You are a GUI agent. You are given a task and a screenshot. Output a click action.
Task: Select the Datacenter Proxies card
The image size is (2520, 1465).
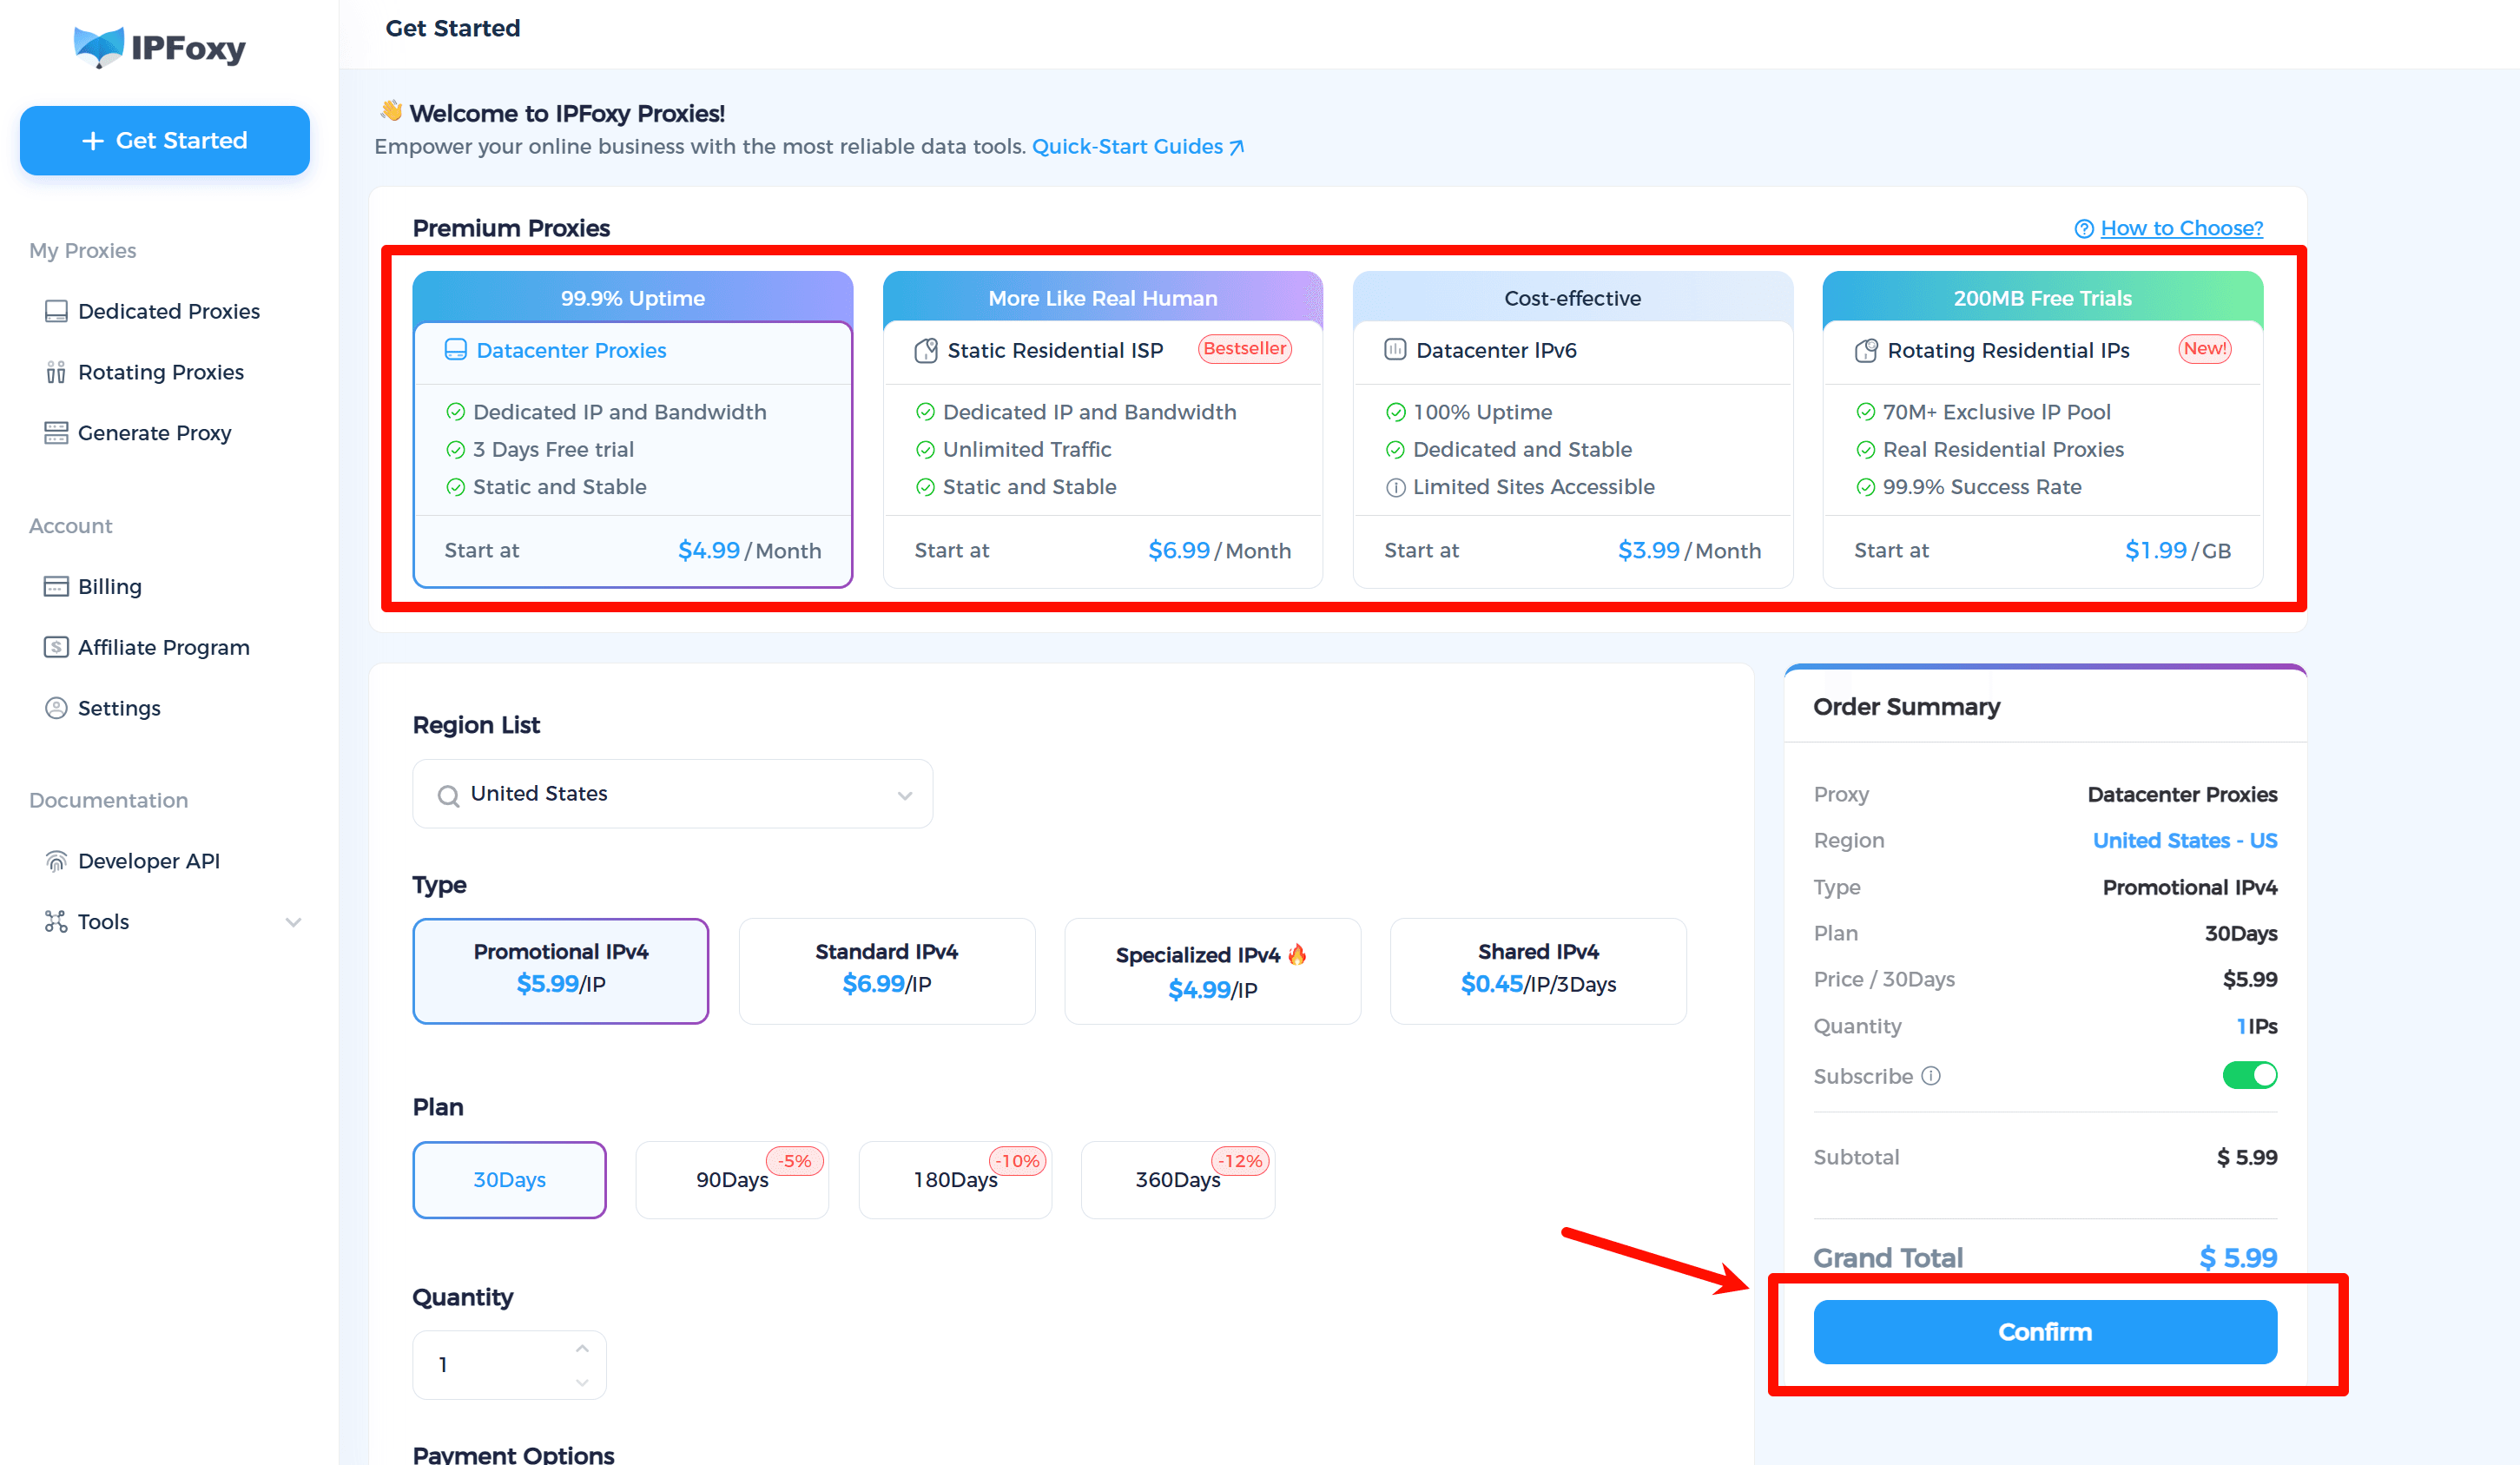point(632,430)
